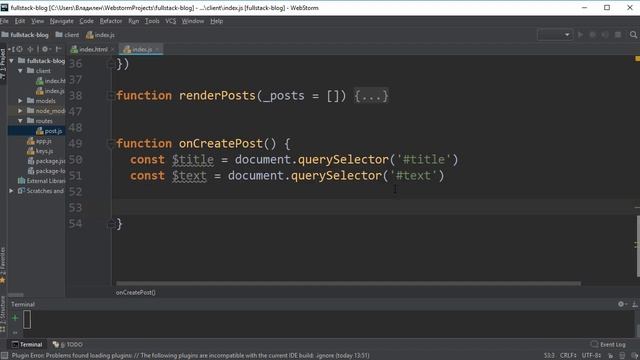Open the Refactor menu
Screen dimensions: 640x360
(111, 21)
